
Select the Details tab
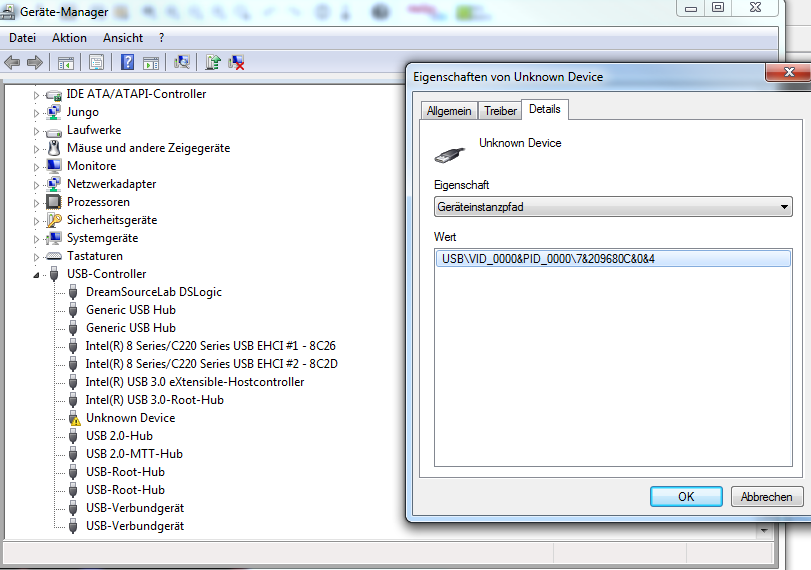tap(545, 109)
